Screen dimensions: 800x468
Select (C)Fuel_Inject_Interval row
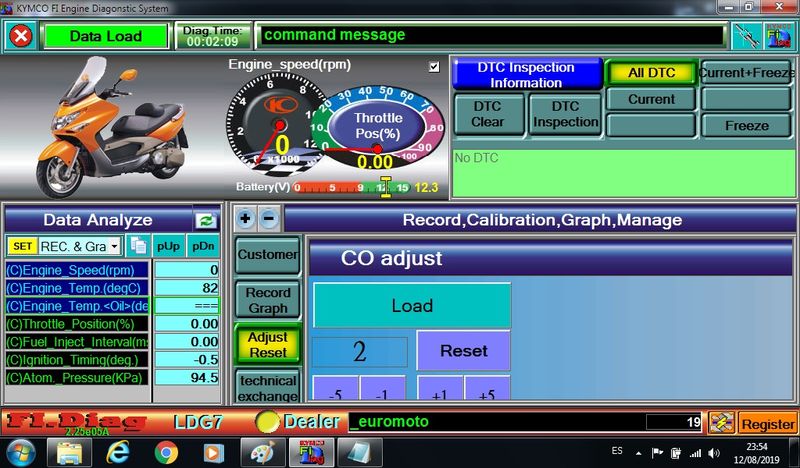pos(77,341)
